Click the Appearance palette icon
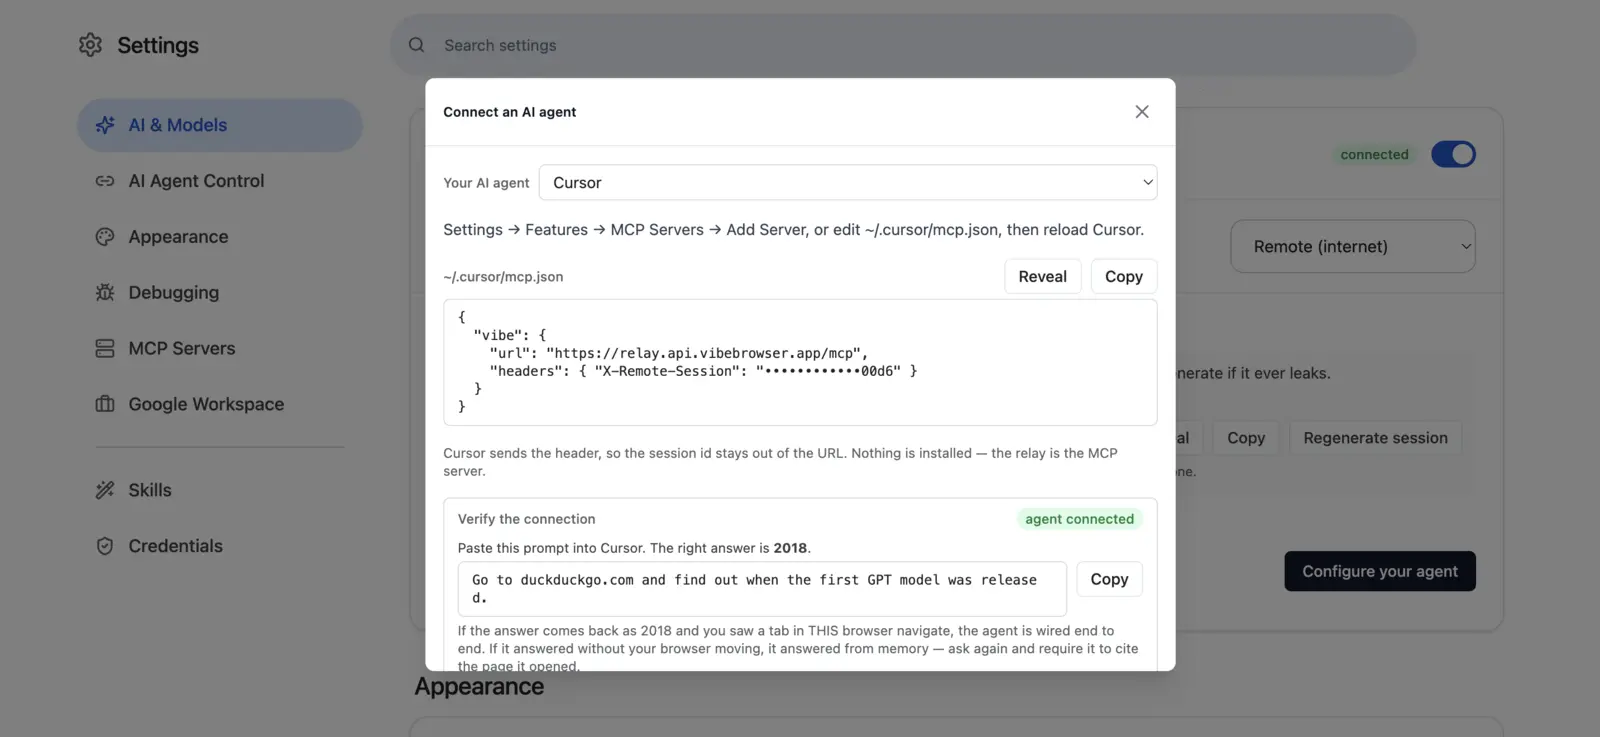 pyautogui.click(x=105, y=237)
